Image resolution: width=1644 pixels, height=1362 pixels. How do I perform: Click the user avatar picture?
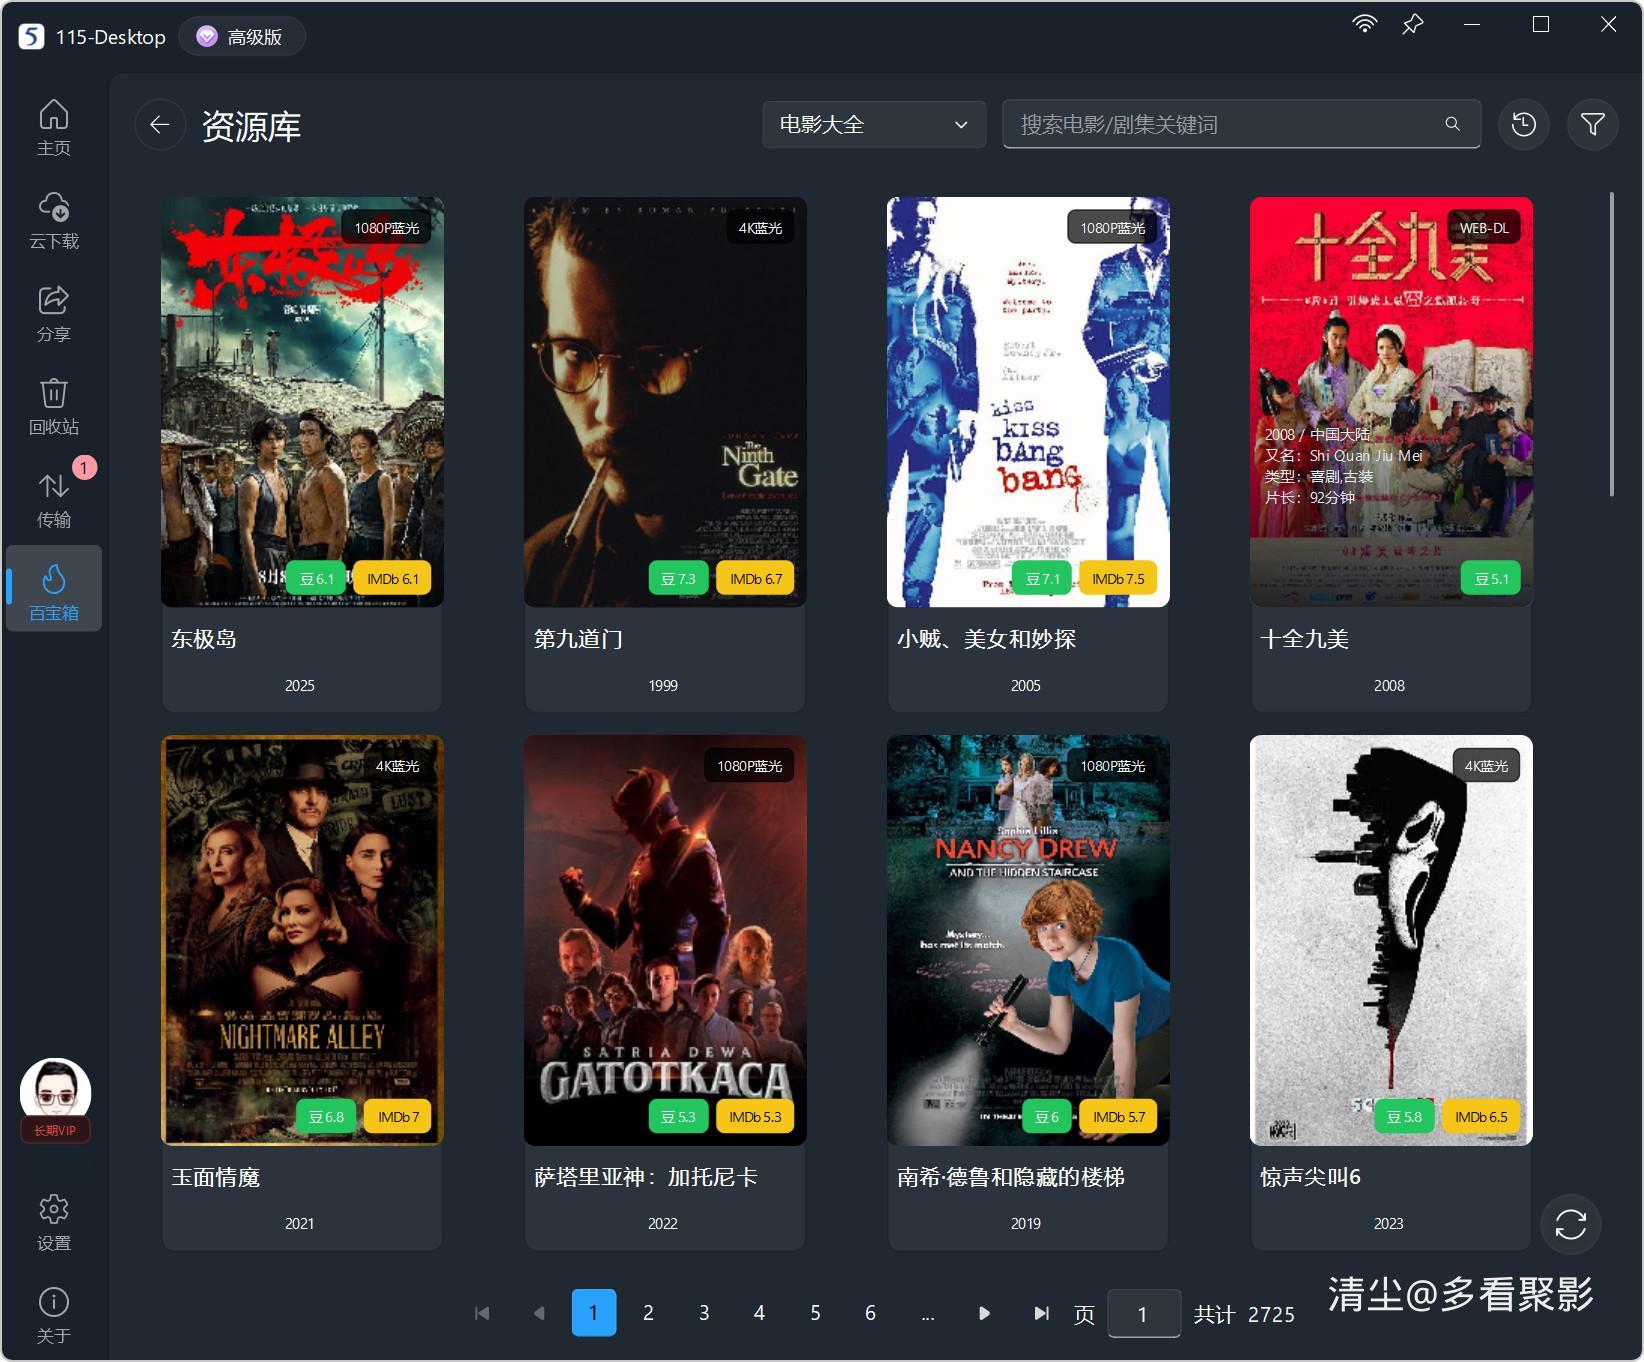coord(55,1090)
